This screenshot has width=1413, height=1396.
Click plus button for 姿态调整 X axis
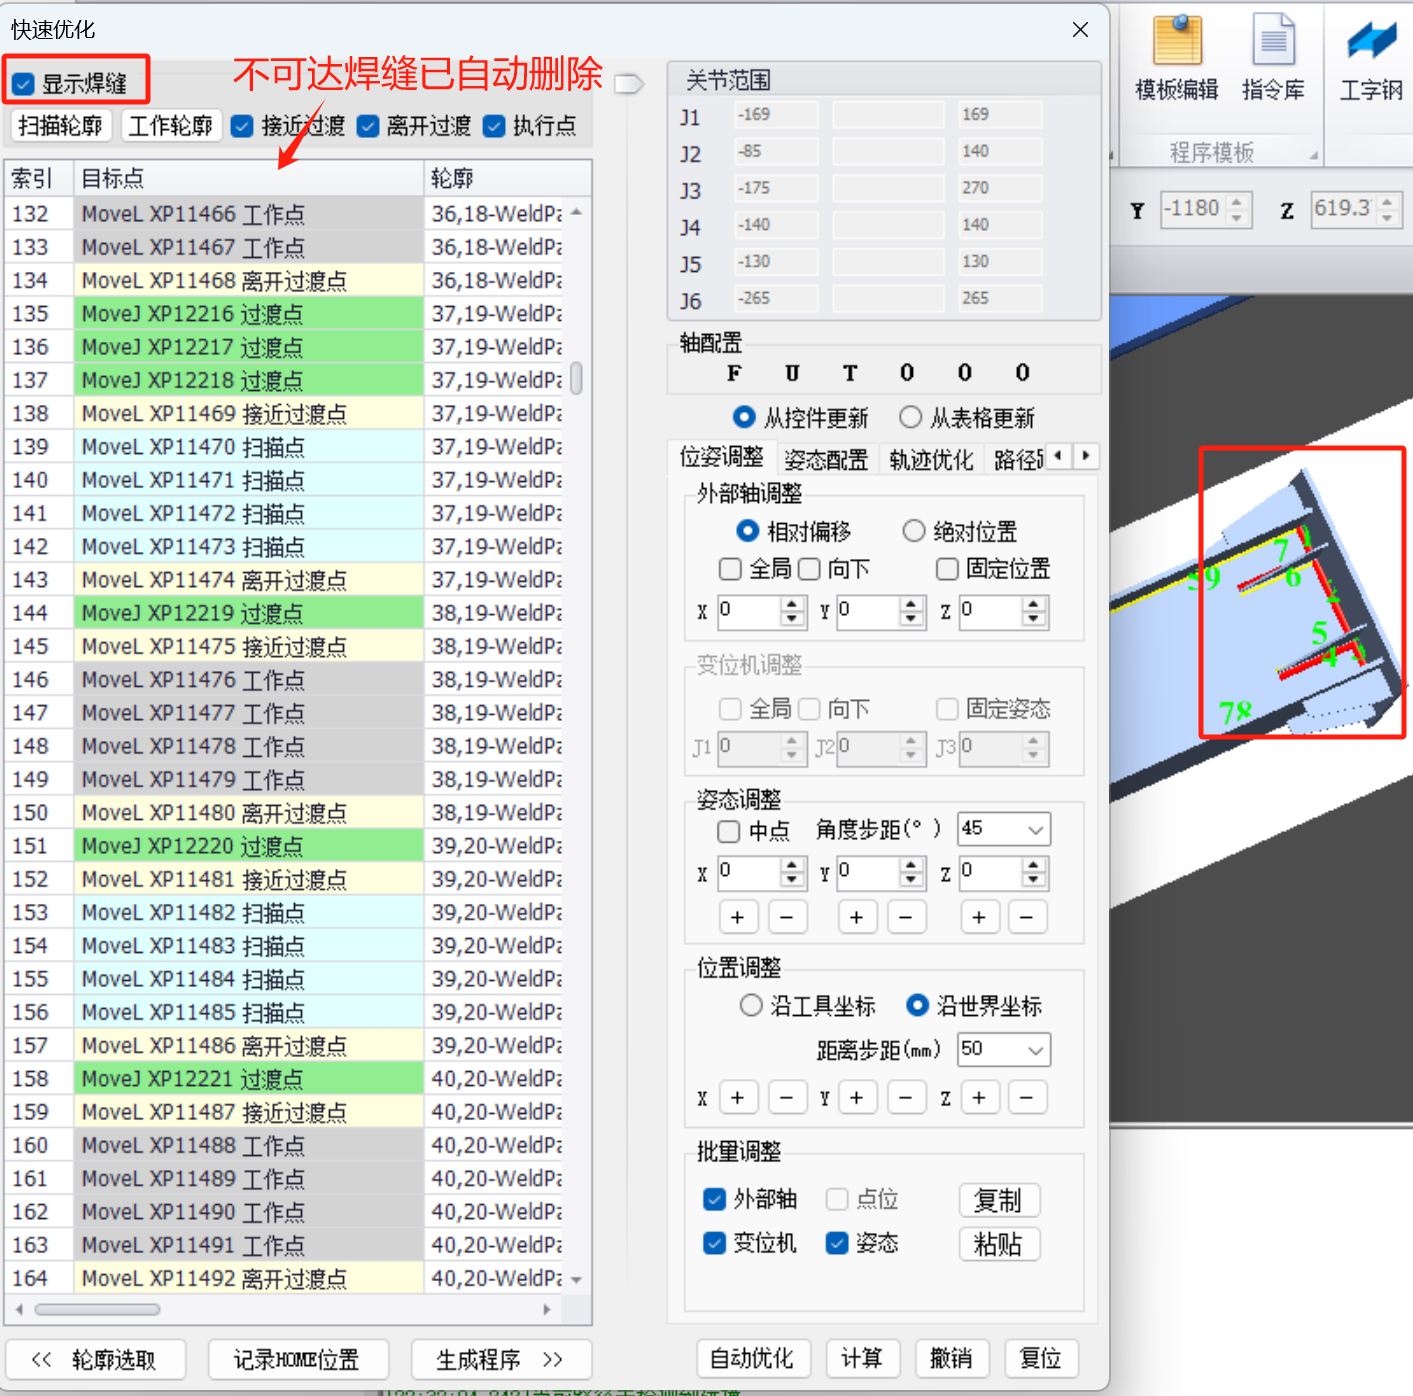click(x=737, y=917)
